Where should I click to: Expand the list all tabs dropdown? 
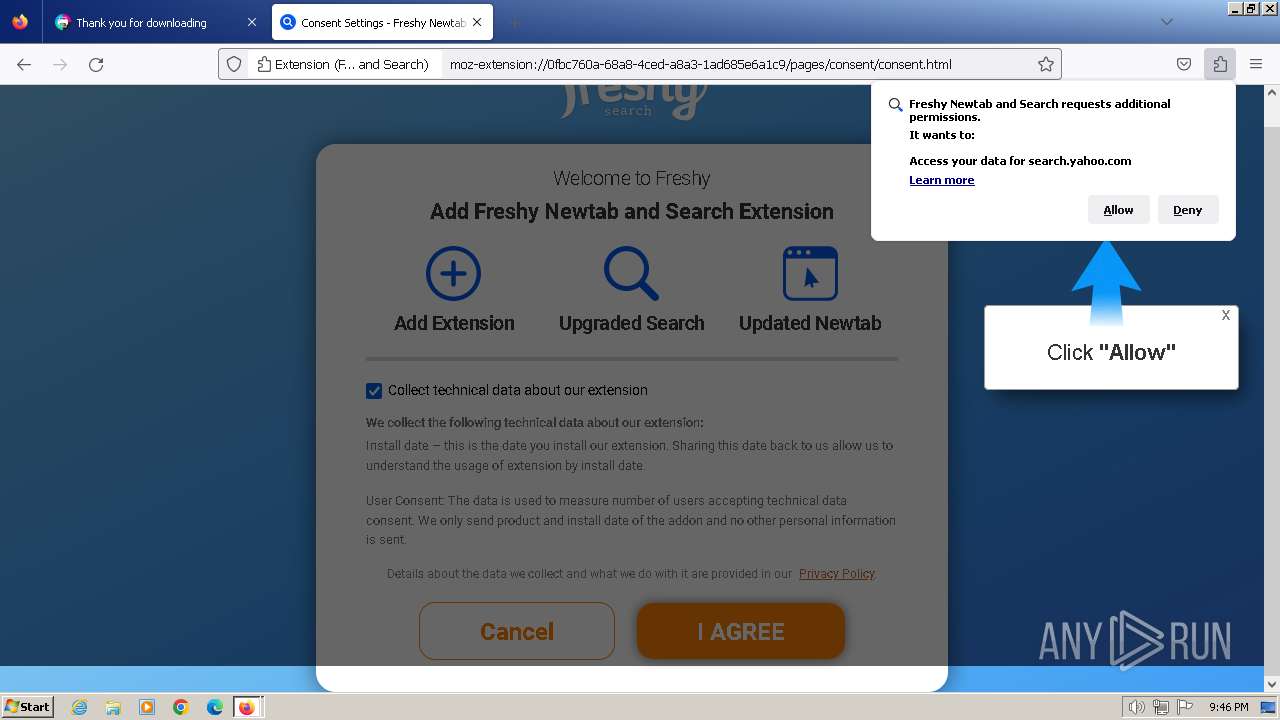[x=1167, y=22]
